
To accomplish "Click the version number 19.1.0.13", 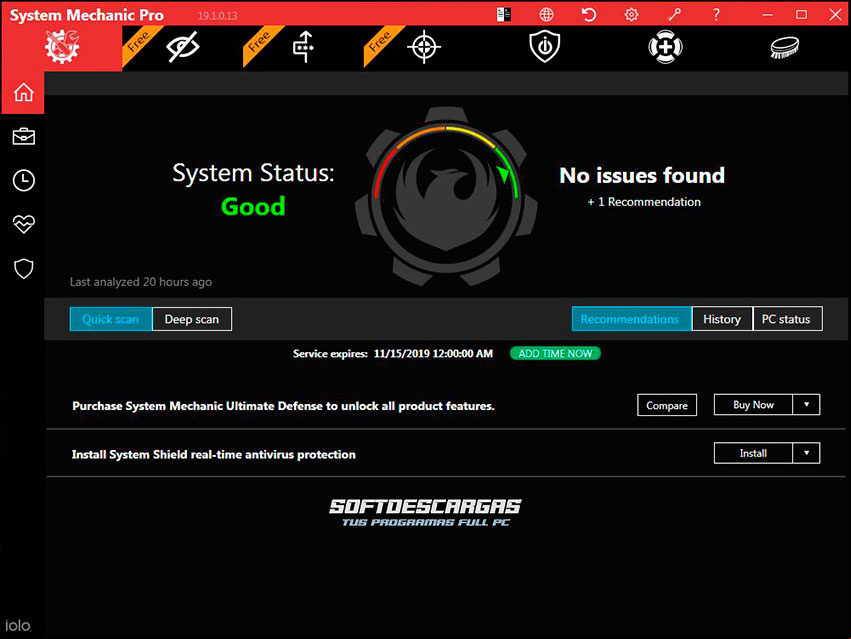I will (x=217, y=16).
